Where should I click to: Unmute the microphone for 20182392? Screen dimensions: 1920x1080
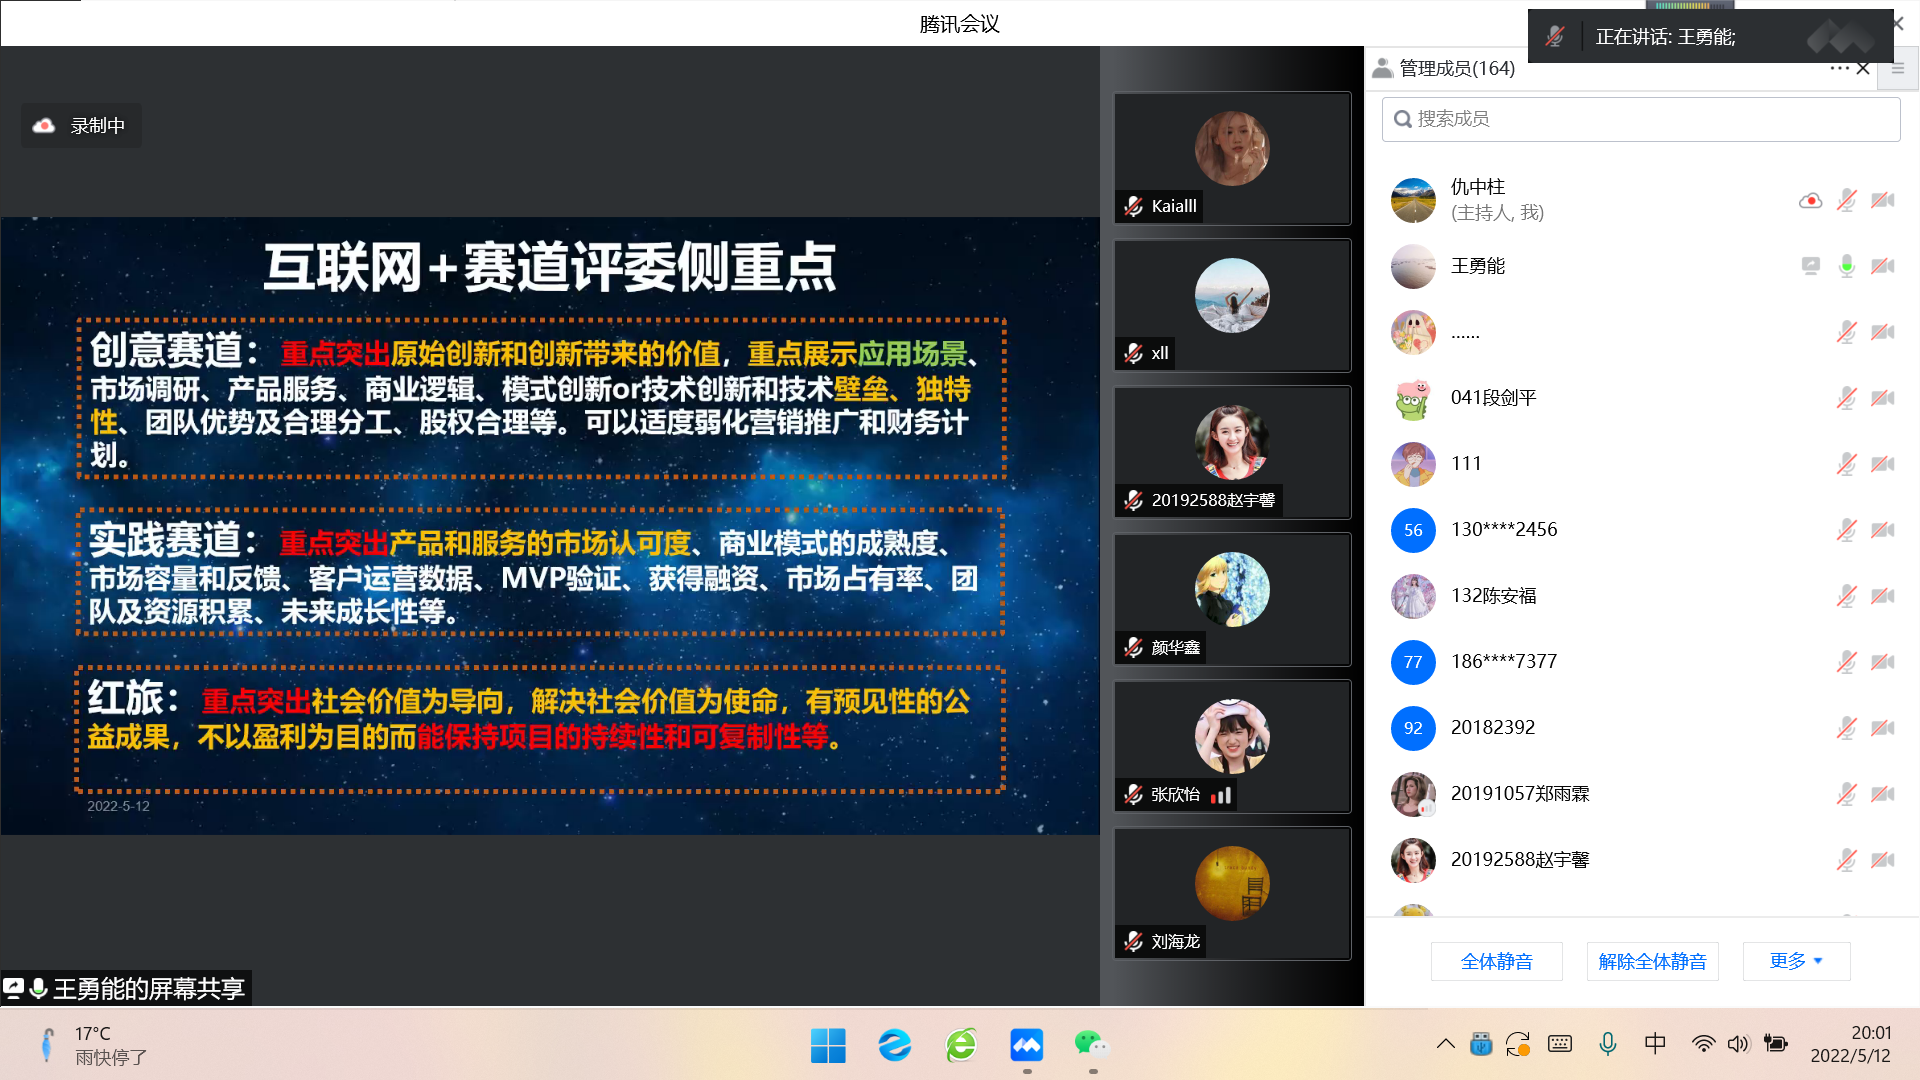click(x=1846, y=728)
